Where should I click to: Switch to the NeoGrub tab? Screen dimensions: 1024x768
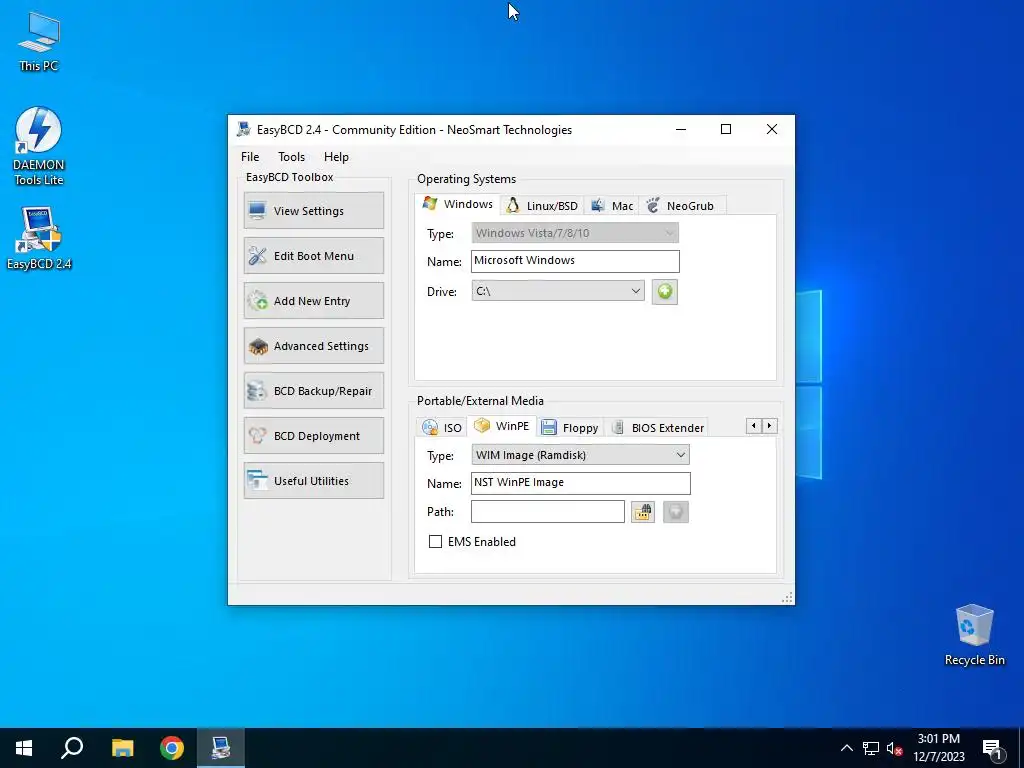[x=680, y=206]
